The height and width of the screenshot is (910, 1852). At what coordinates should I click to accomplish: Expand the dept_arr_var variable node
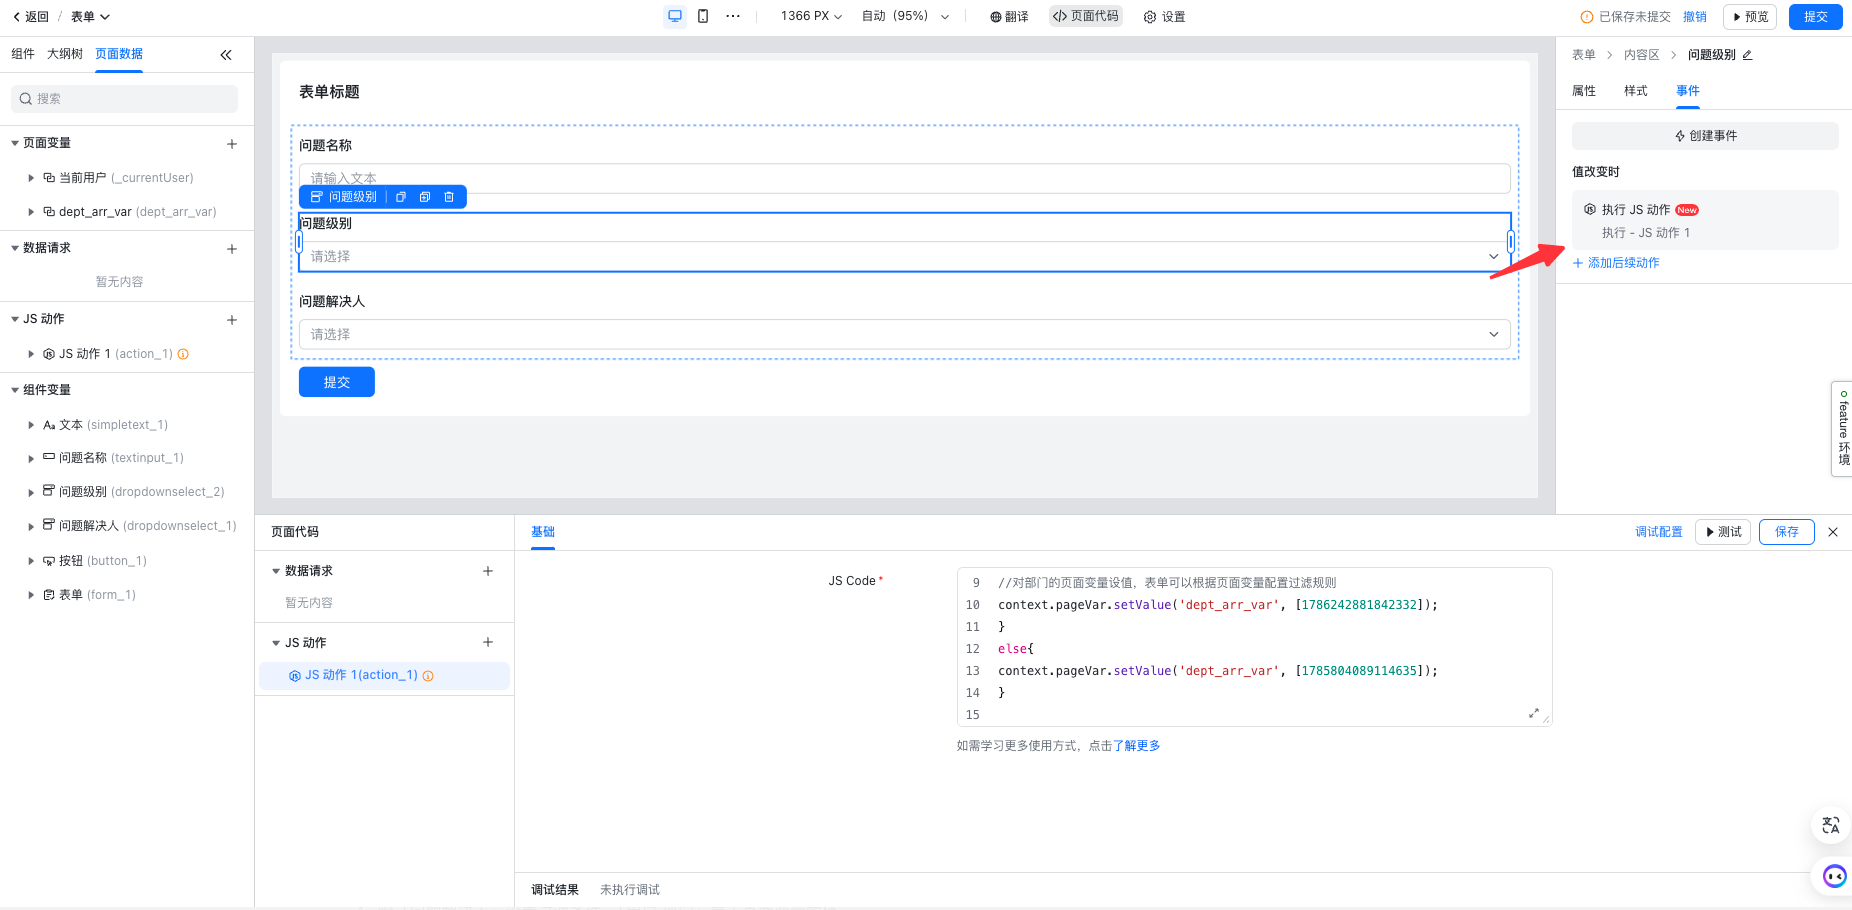tap(31, 212)
